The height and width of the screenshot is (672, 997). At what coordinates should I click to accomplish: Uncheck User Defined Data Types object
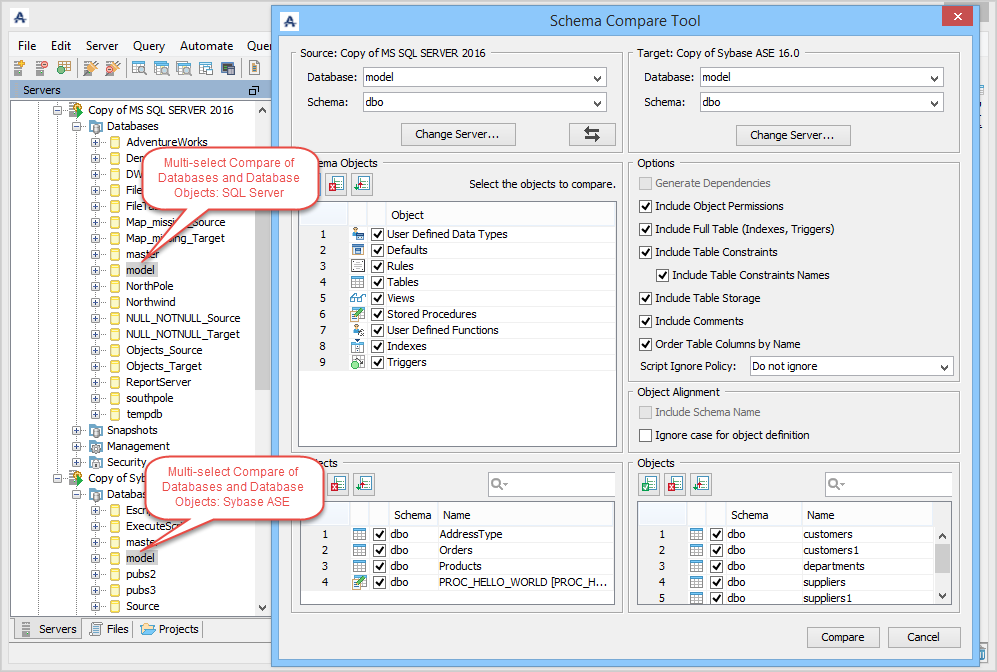[x=378, y=234]
